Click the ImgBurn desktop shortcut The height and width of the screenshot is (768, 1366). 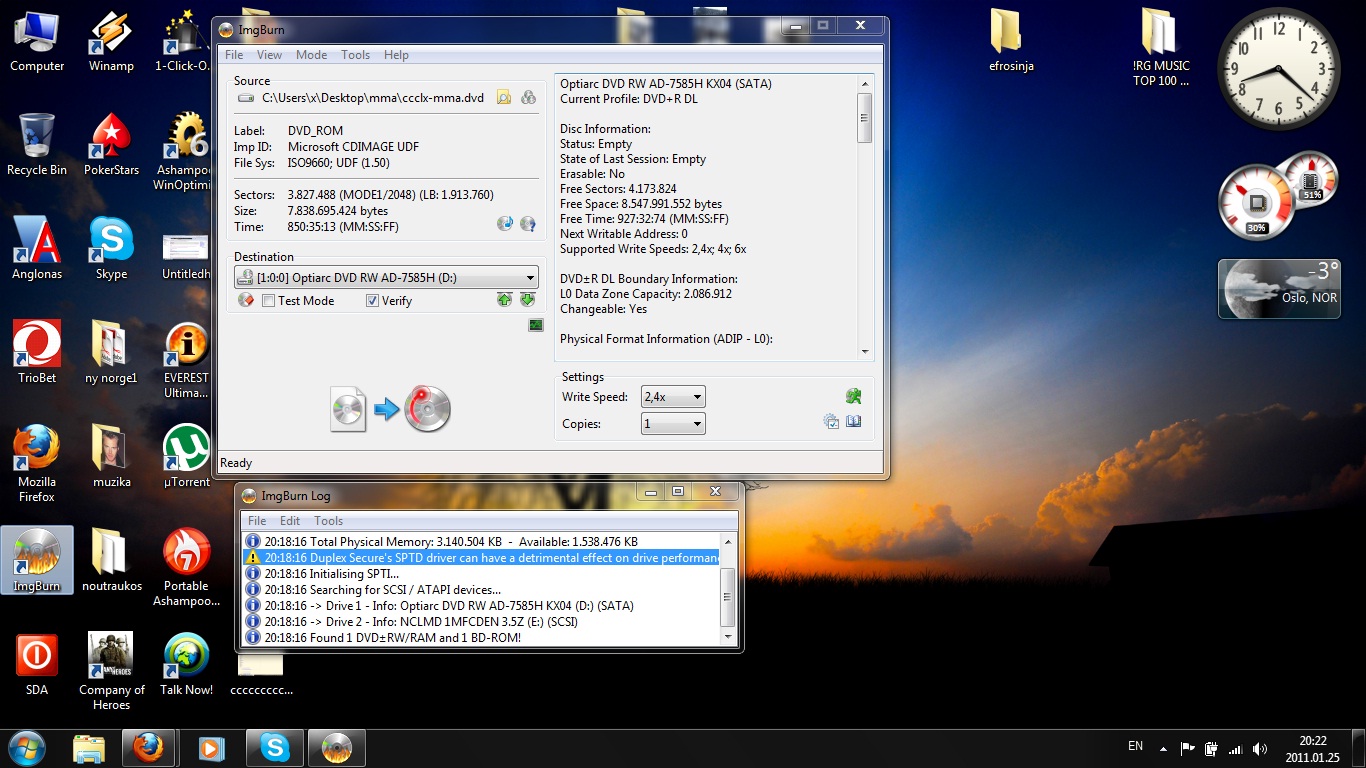(37, 561)
